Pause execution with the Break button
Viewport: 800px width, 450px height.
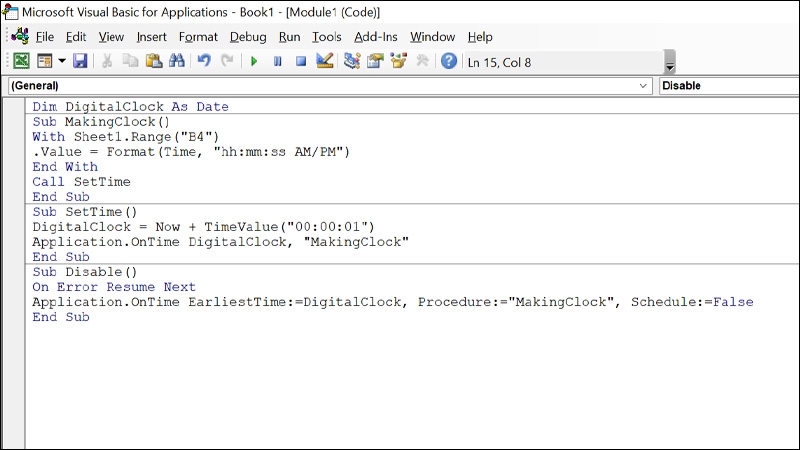tap(277, 61)
